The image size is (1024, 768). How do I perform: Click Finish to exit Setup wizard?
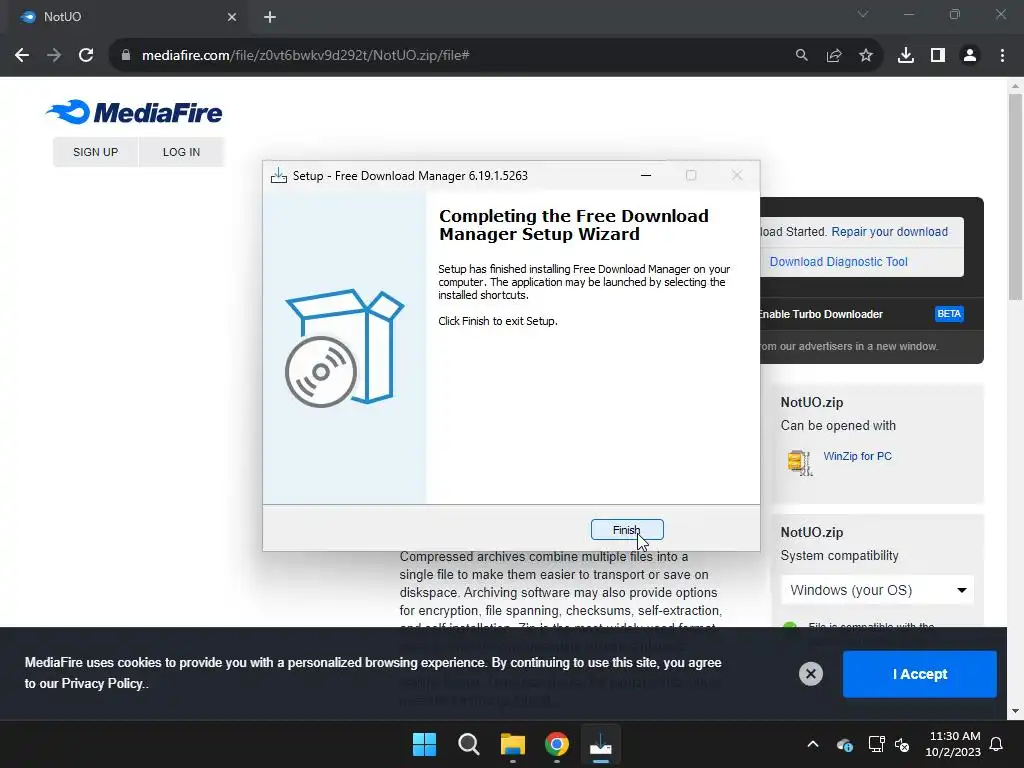pos(627,530)
